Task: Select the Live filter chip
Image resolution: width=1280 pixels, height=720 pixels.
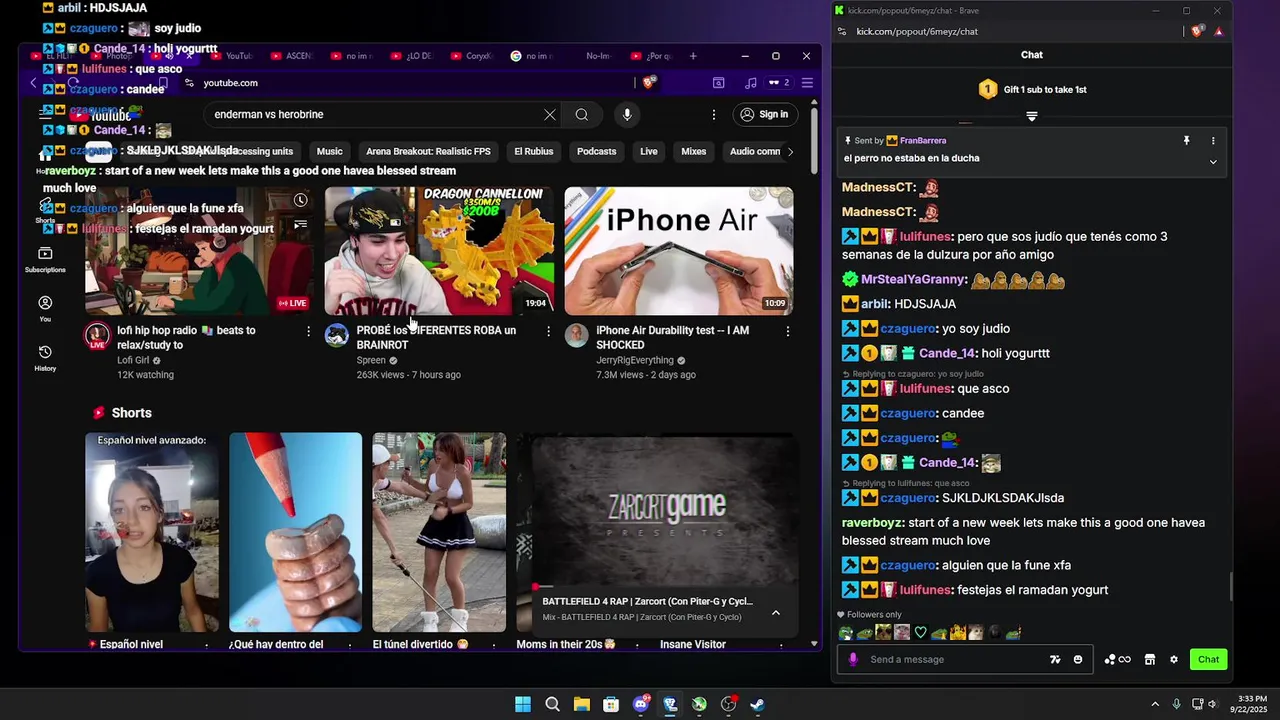Action: [649, 151]
